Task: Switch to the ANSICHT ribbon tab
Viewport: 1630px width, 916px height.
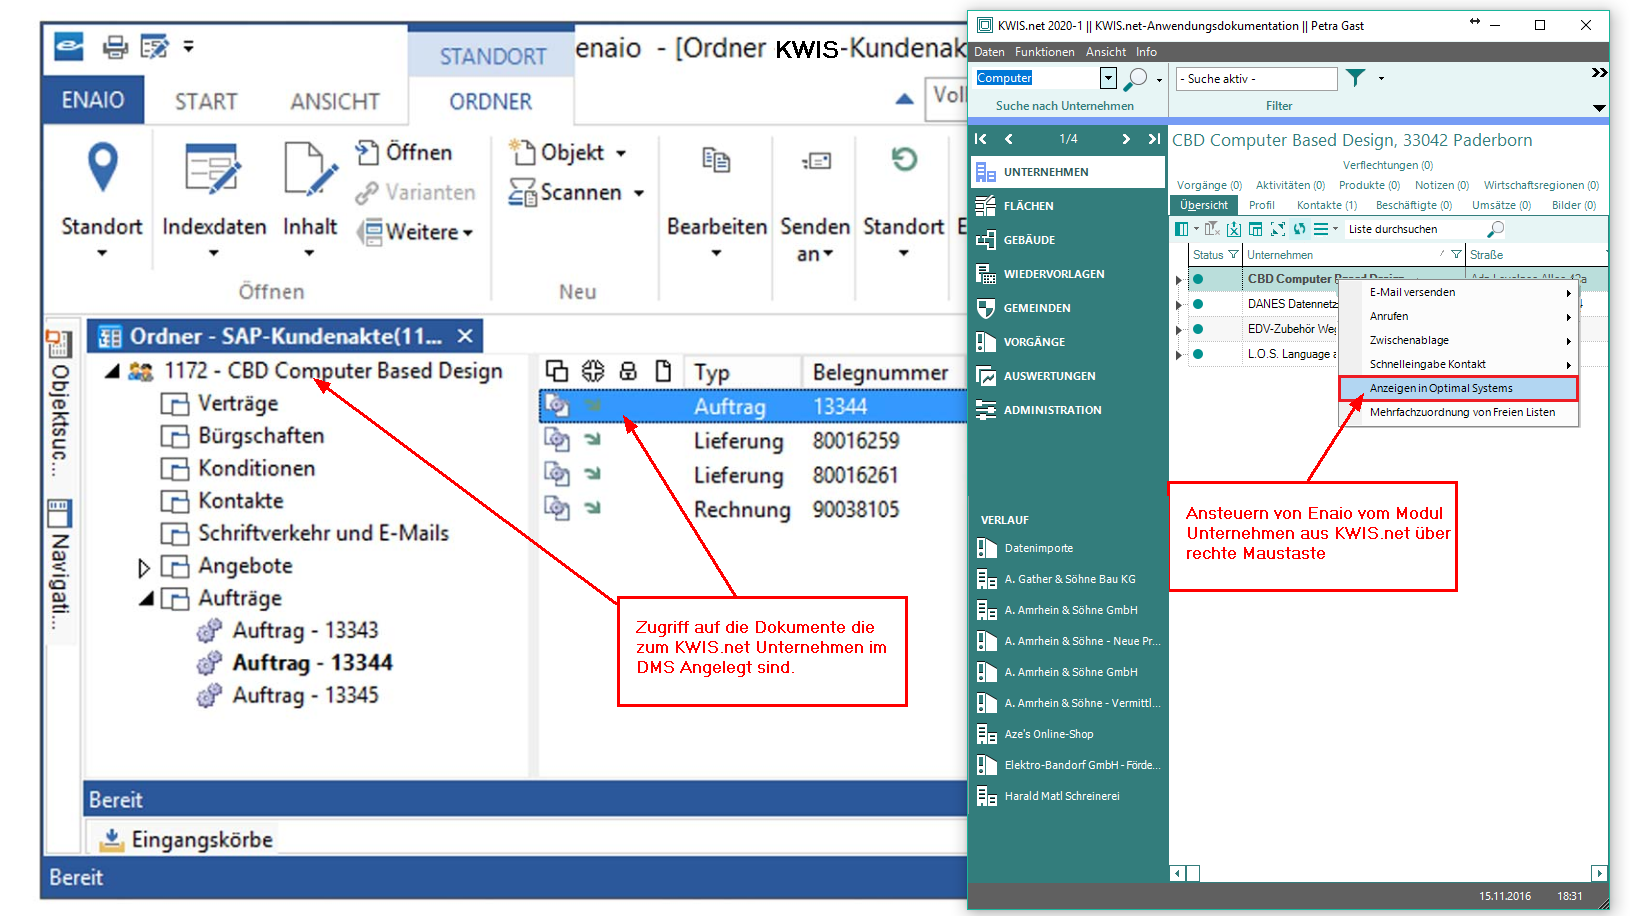Action: click(x=335, y=101)
